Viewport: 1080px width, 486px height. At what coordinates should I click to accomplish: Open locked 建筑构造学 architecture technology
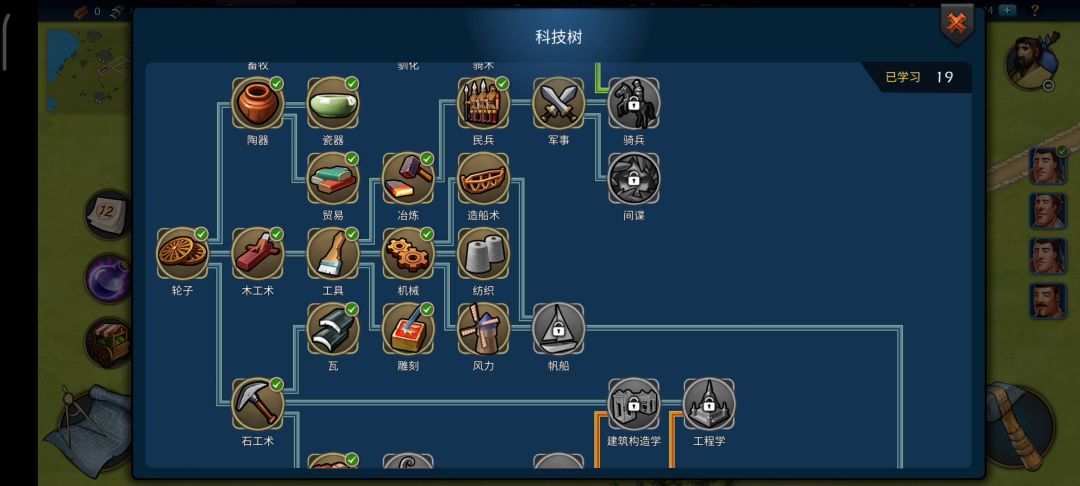[634, 404]
